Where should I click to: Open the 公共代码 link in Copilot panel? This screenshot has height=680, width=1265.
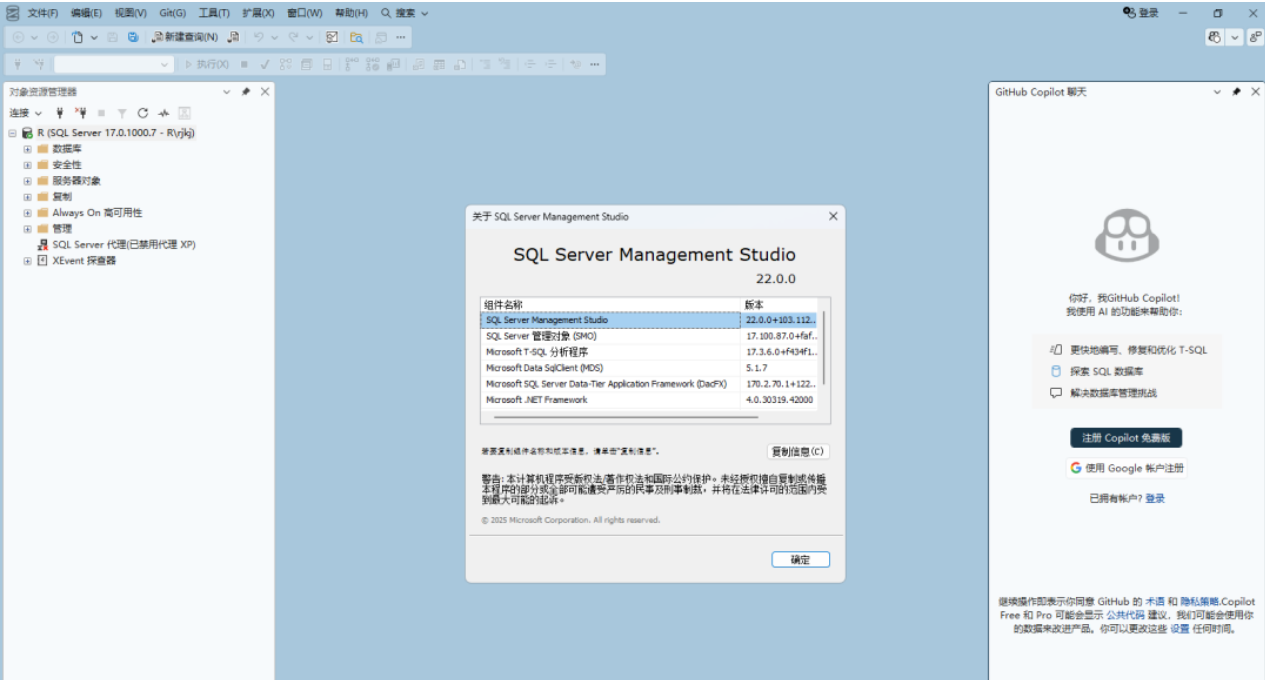(1125, 615)
